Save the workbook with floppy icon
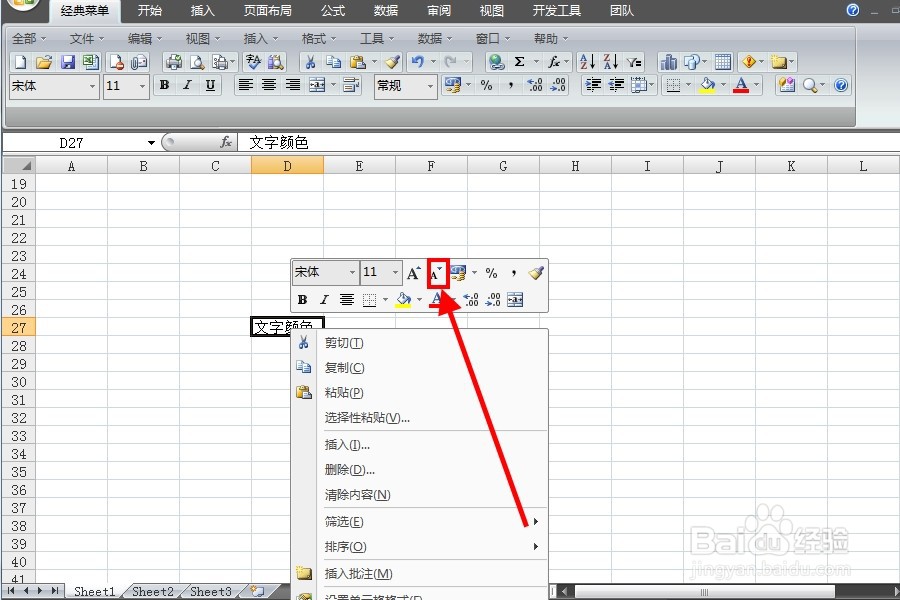This screenshot has width=900, height=600. click(68, 62)
